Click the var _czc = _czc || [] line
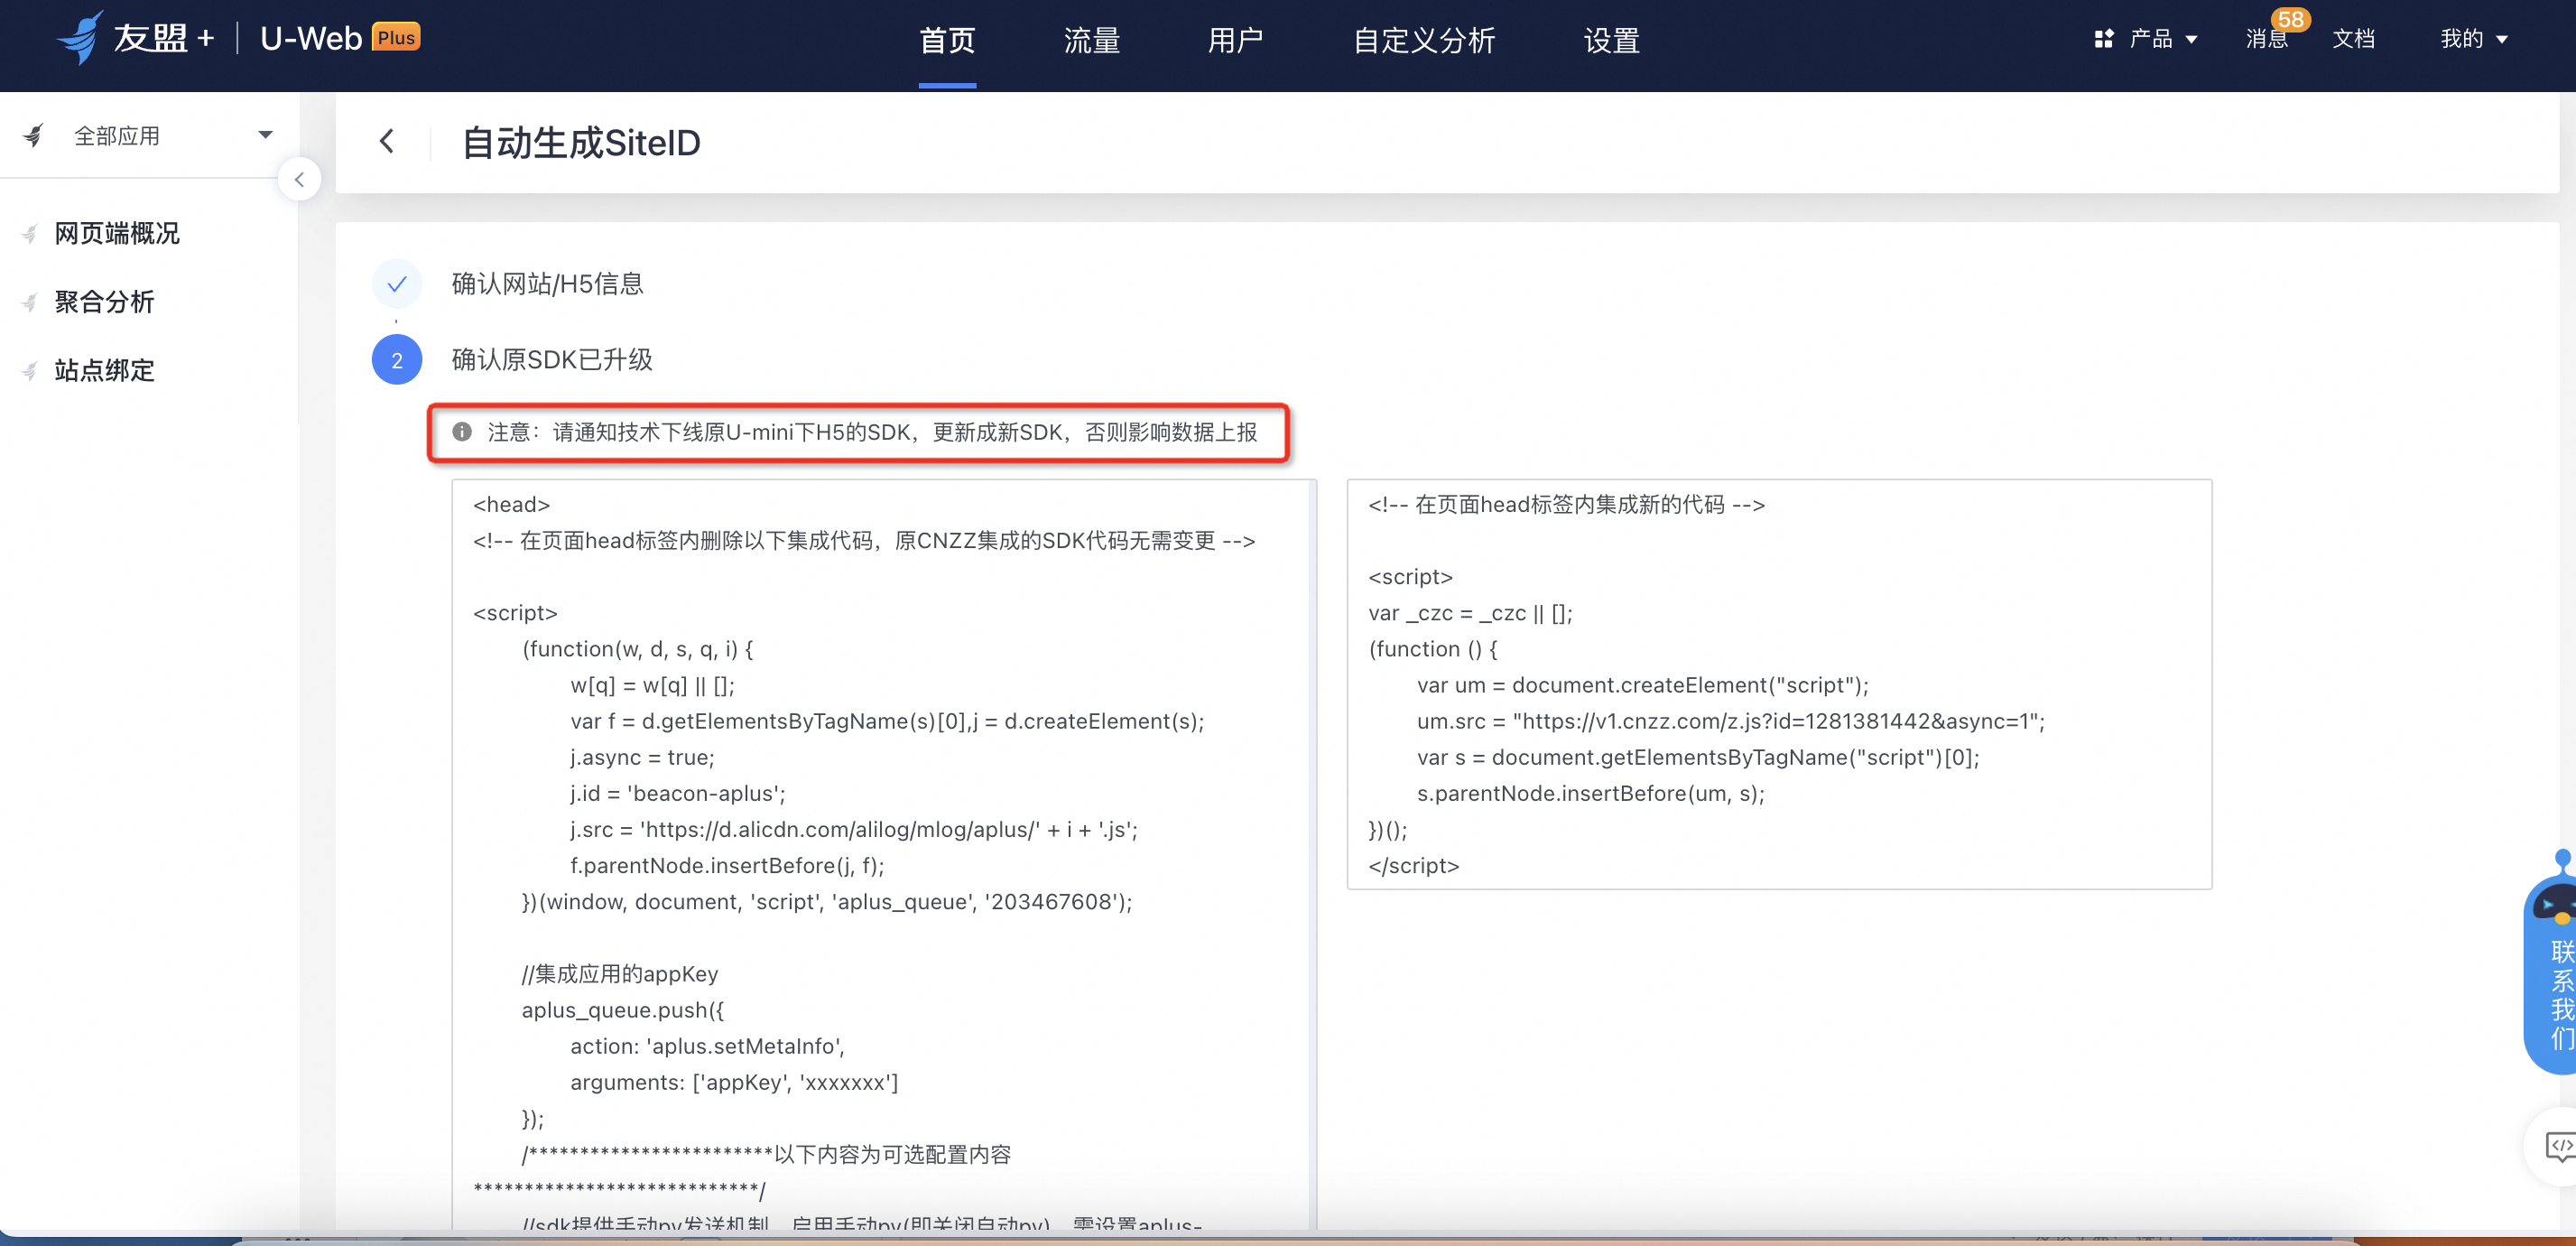 coord(1470,613)
